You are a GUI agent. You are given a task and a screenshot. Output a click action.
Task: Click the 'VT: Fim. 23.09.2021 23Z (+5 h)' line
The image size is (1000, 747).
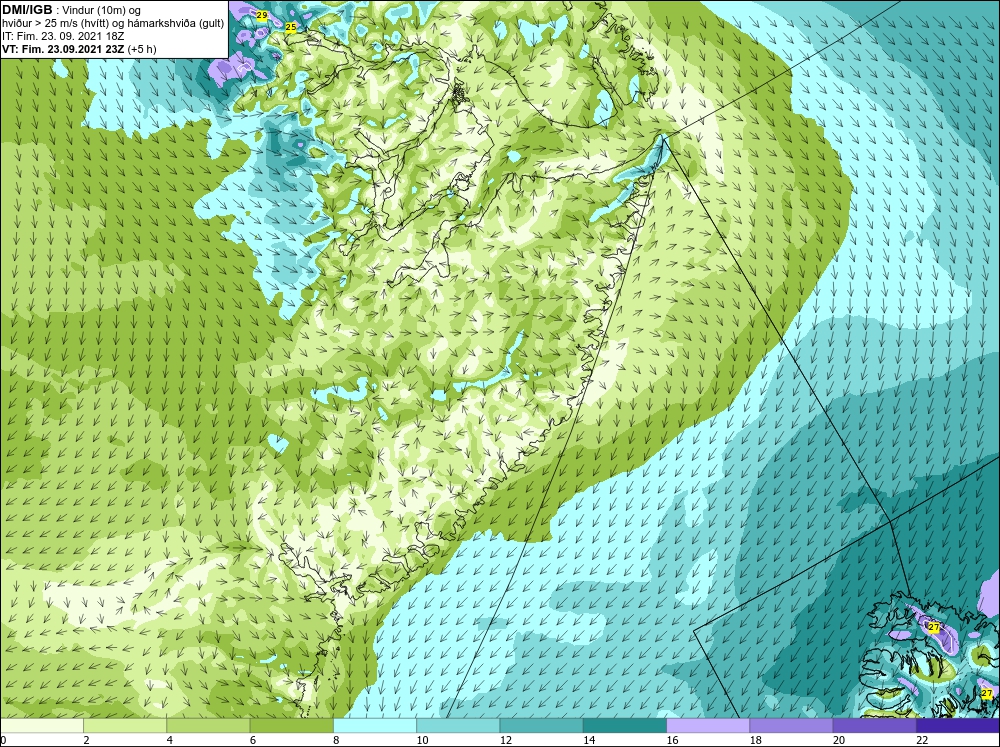(x=79, y=49)
